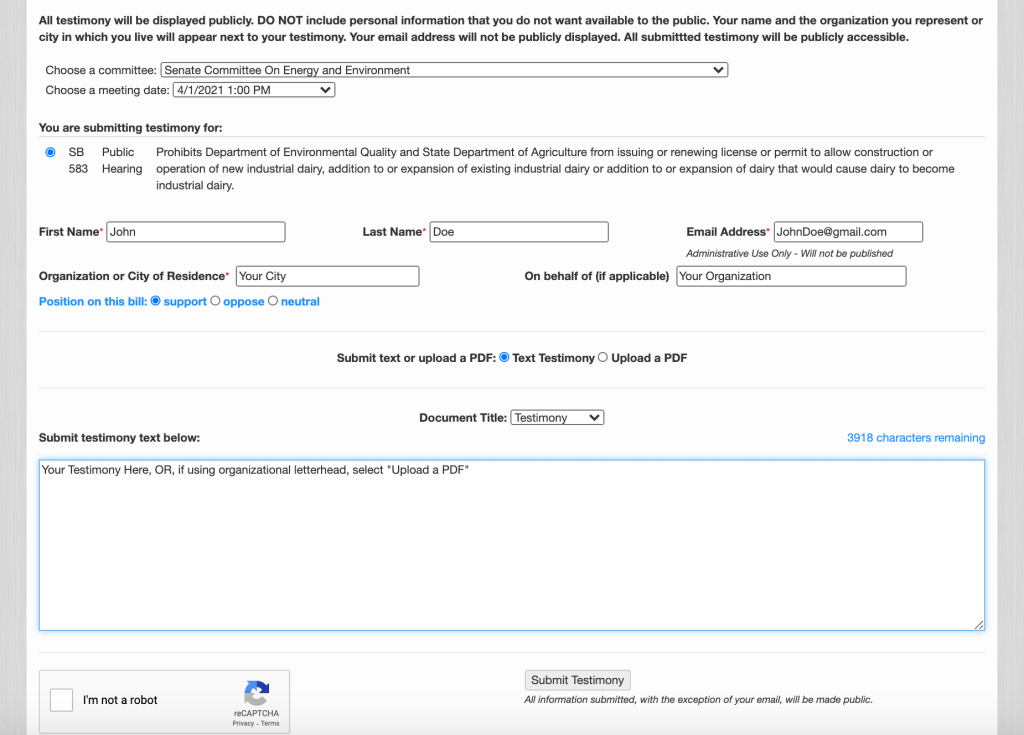The image size is (1024, 735).
Task: Click inside the testimony text area
Action: coord(511,545)
